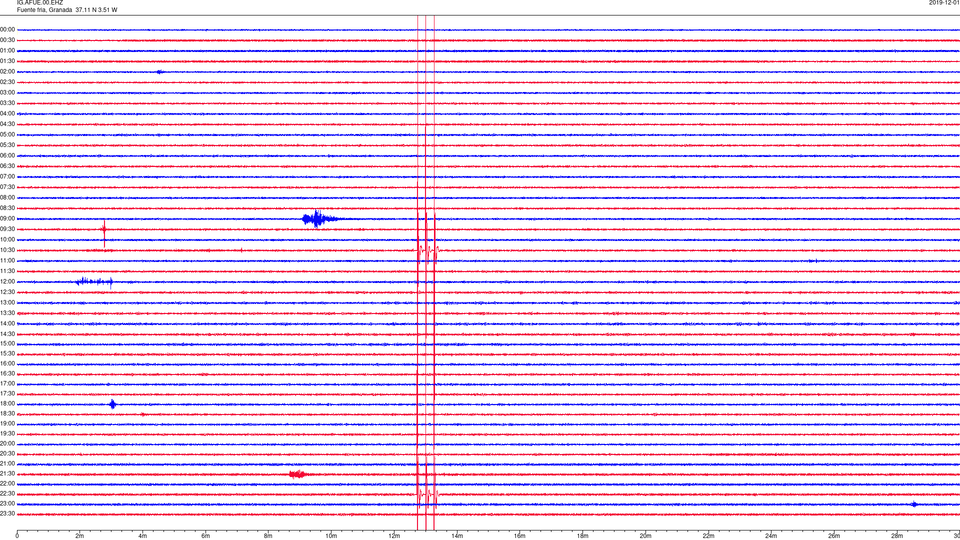Screen dimensions: 960x540
Task: Click the calibration pulse group on 22:30 trace
Action: pos(427,494)
